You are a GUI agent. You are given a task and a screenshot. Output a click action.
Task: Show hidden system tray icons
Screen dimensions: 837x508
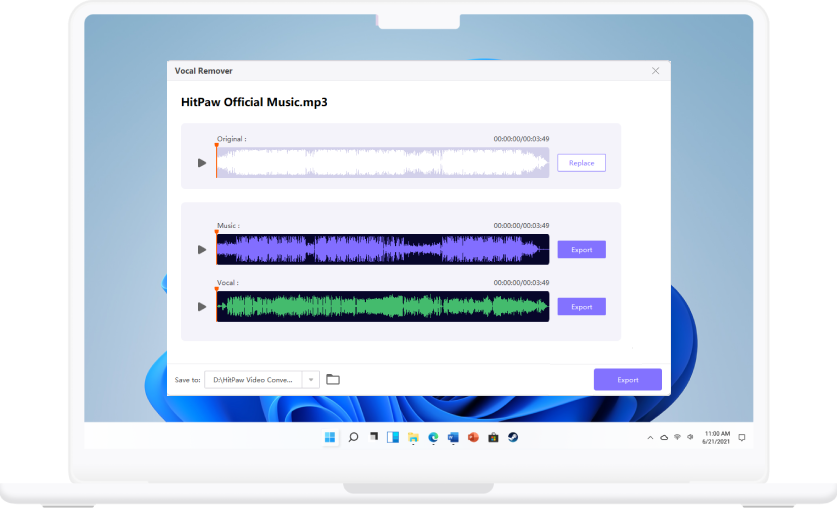pos(650,438)
